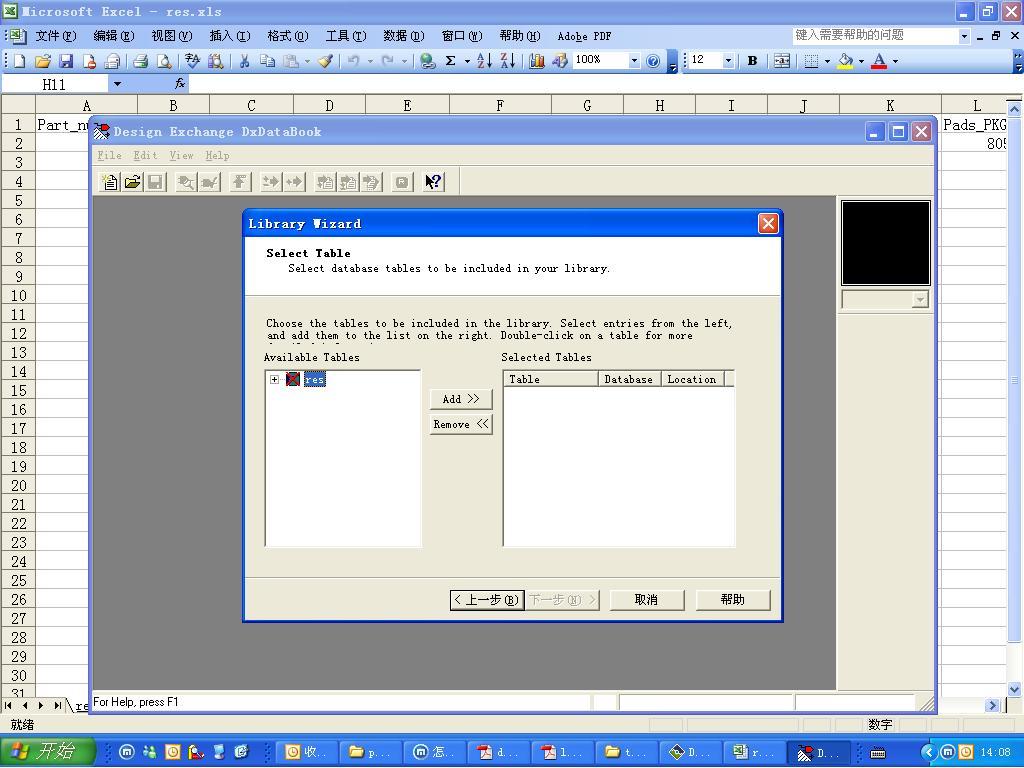
Task: Click the Add >> button
Action: coord(461,399)
